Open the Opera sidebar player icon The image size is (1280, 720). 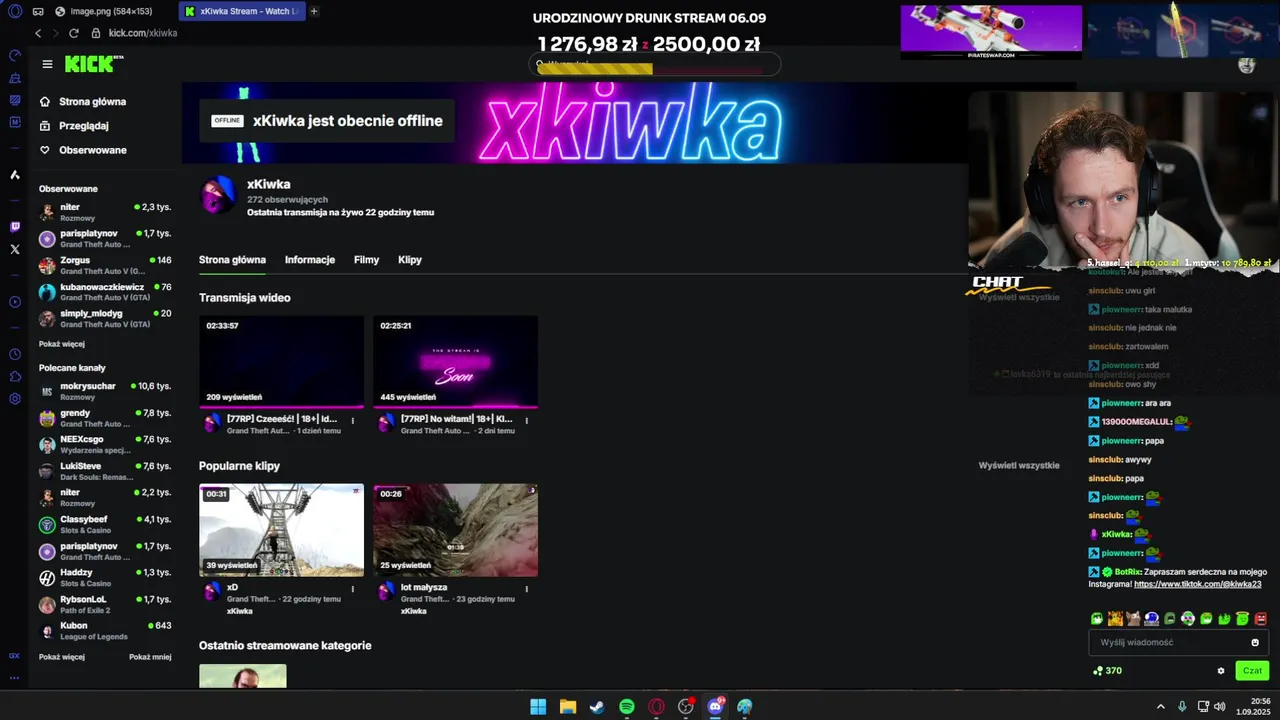click(x=14, y=302)
